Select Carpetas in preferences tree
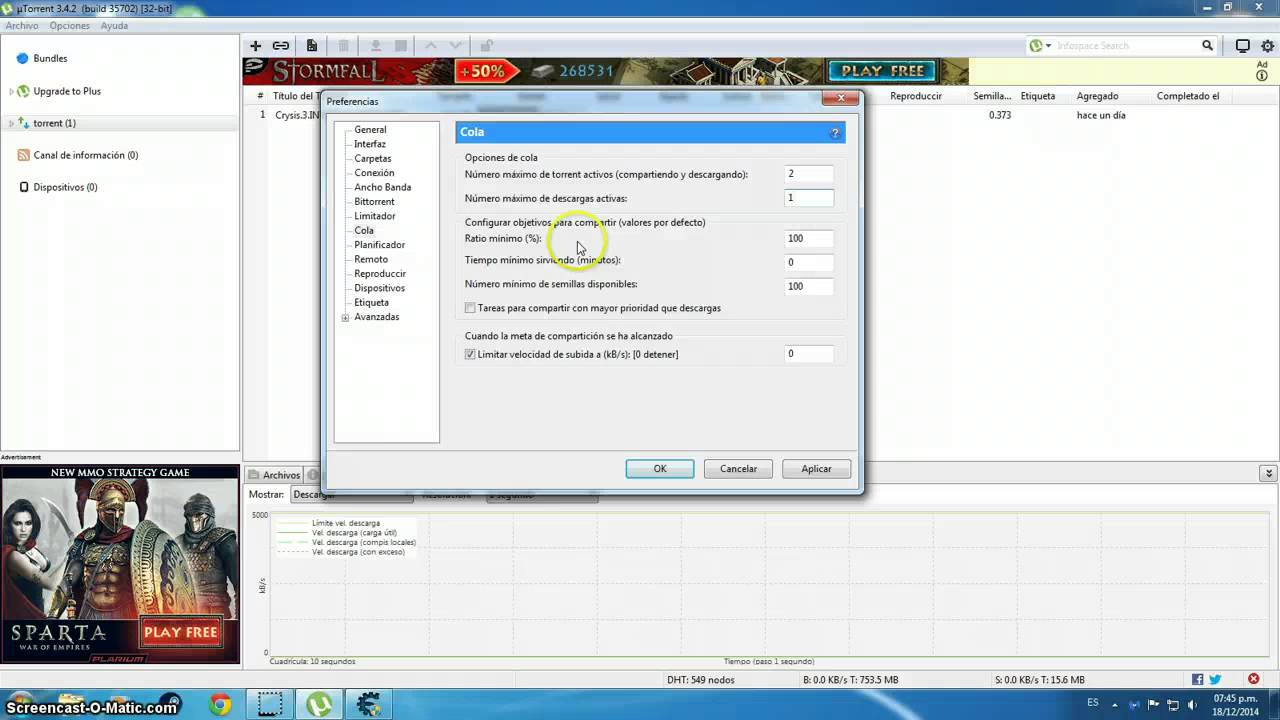Image resolution: width=1280 pixels, height=720 pixels. click(x=373, y=159)
